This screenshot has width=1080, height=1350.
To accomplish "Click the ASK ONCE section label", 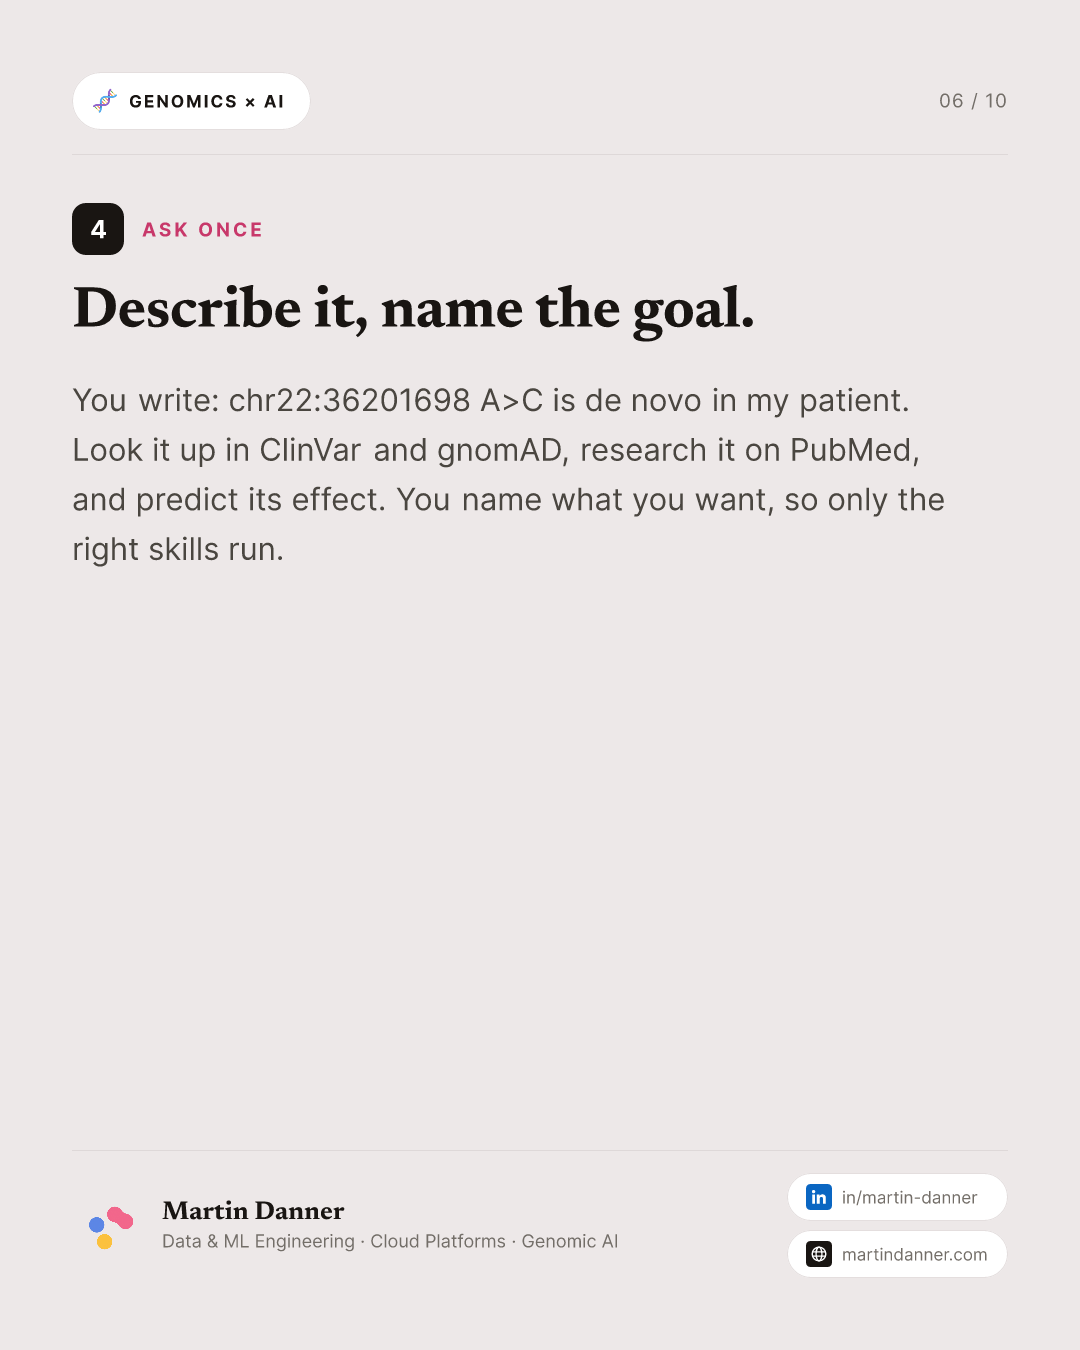I will coord(203,230).
